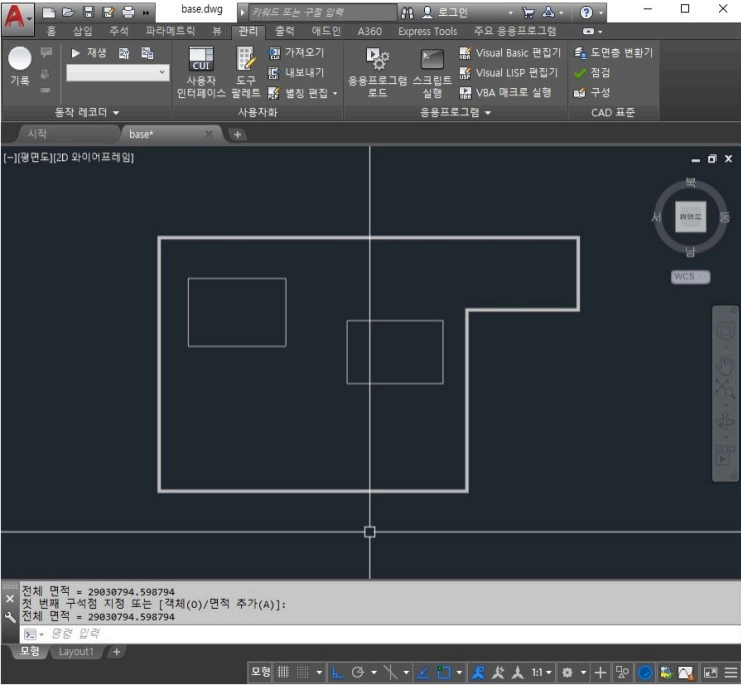Click the 내보내기 export customization button
This screenshot has width=741, height=685.
[296, 73]
